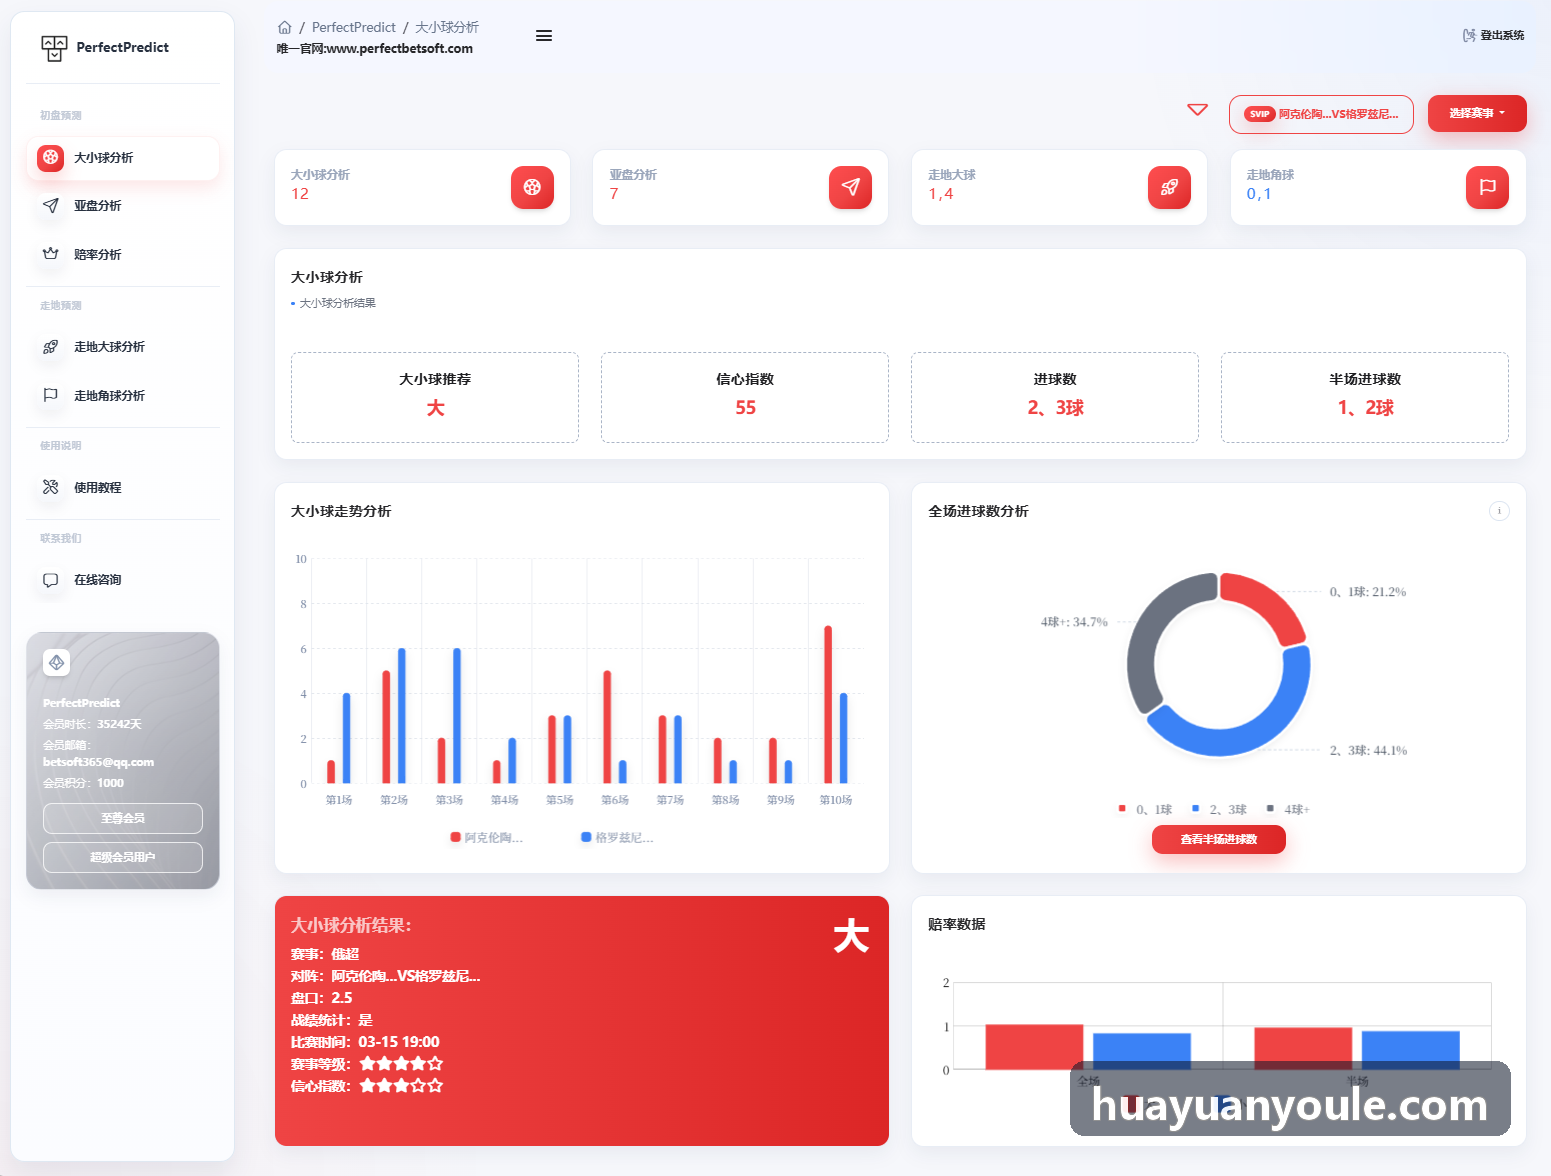
Task: Open the 大小球分析 sidebar menu item
Action: coord(123,158)
